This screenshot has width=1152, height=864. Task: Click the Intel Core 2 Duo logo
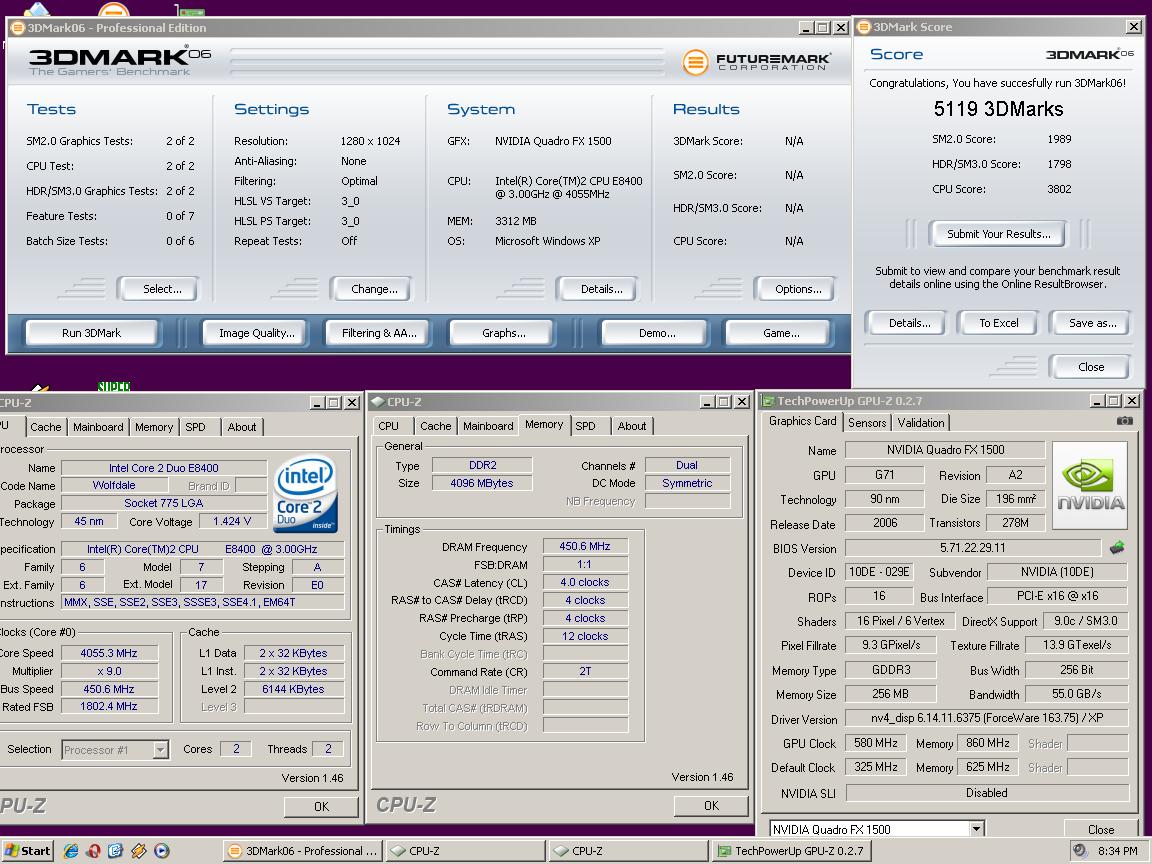click(x=305, y=493)
